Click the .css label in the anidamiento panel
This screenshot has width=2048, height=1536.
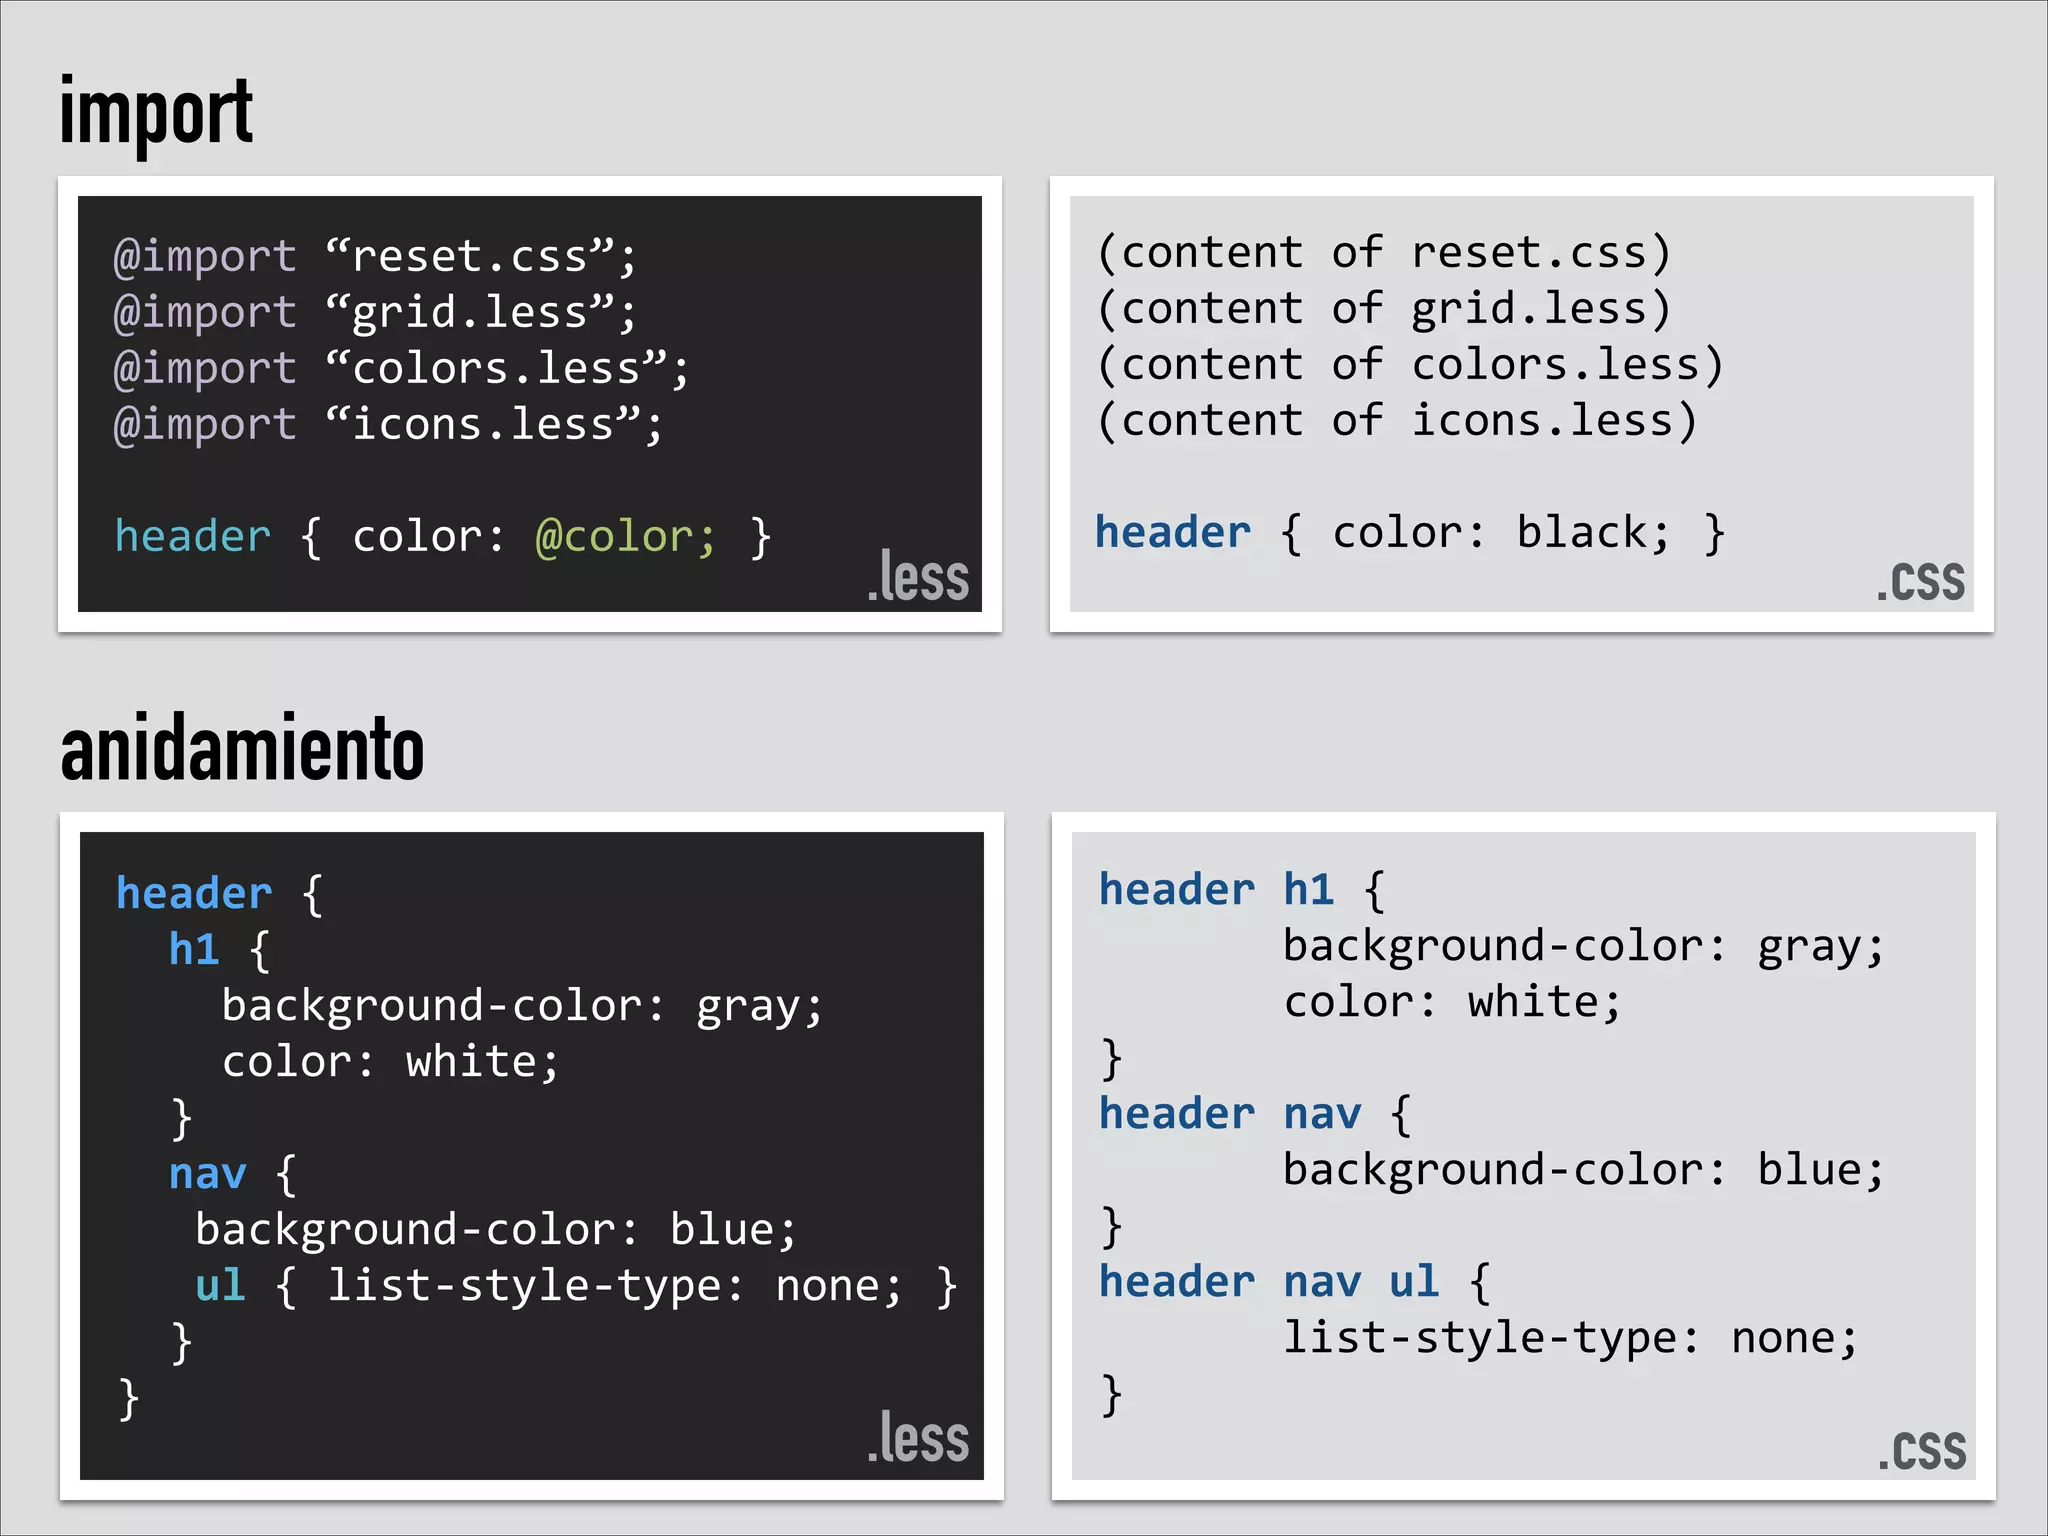point(1921,1451)
